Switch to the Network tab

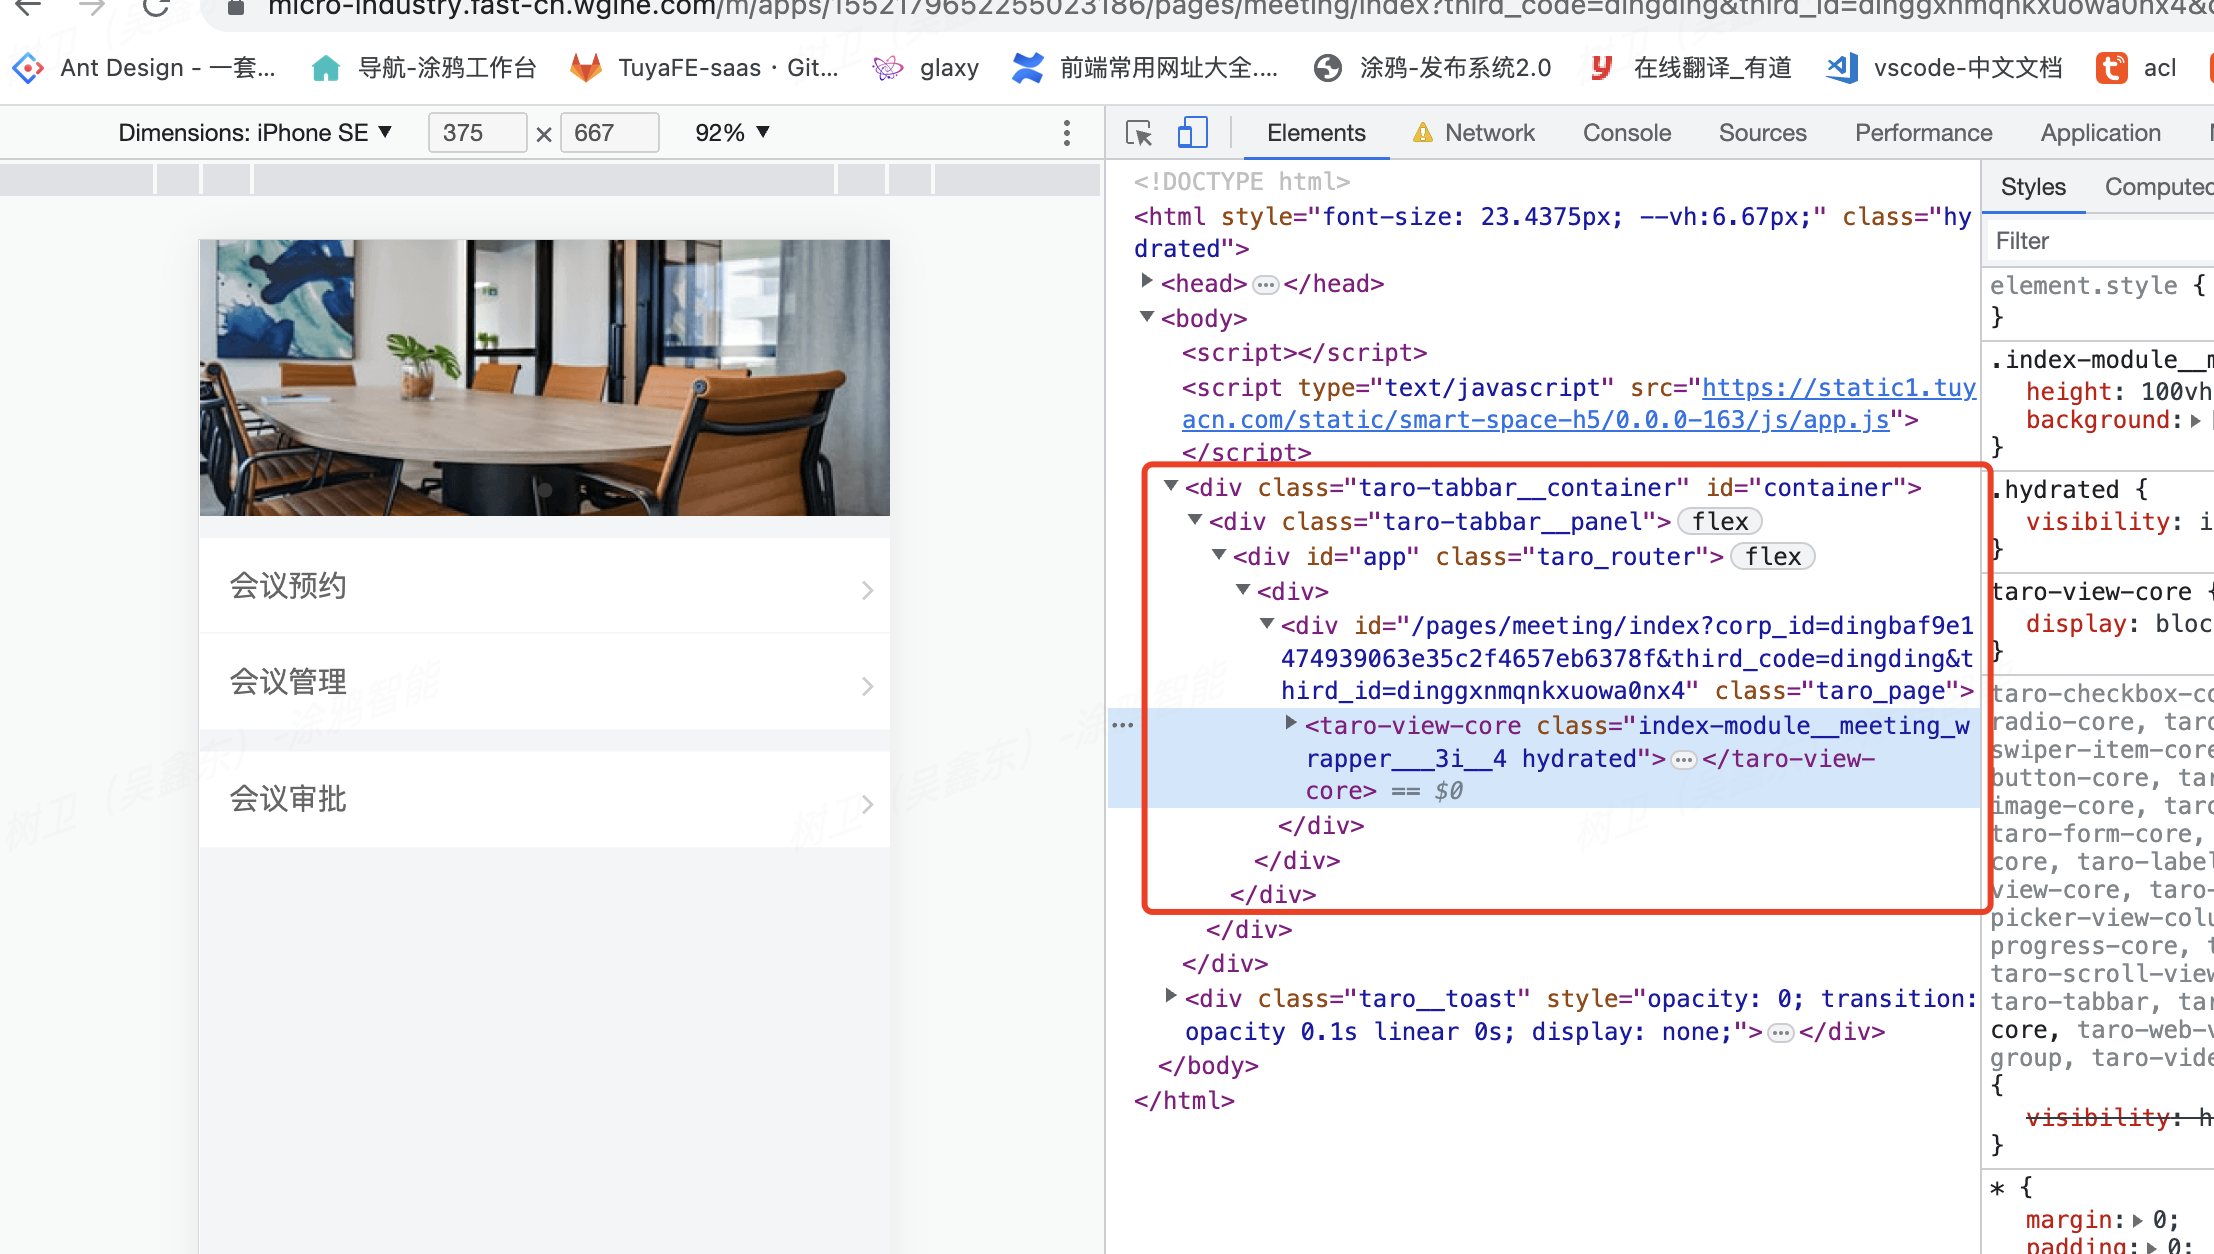1488,133
